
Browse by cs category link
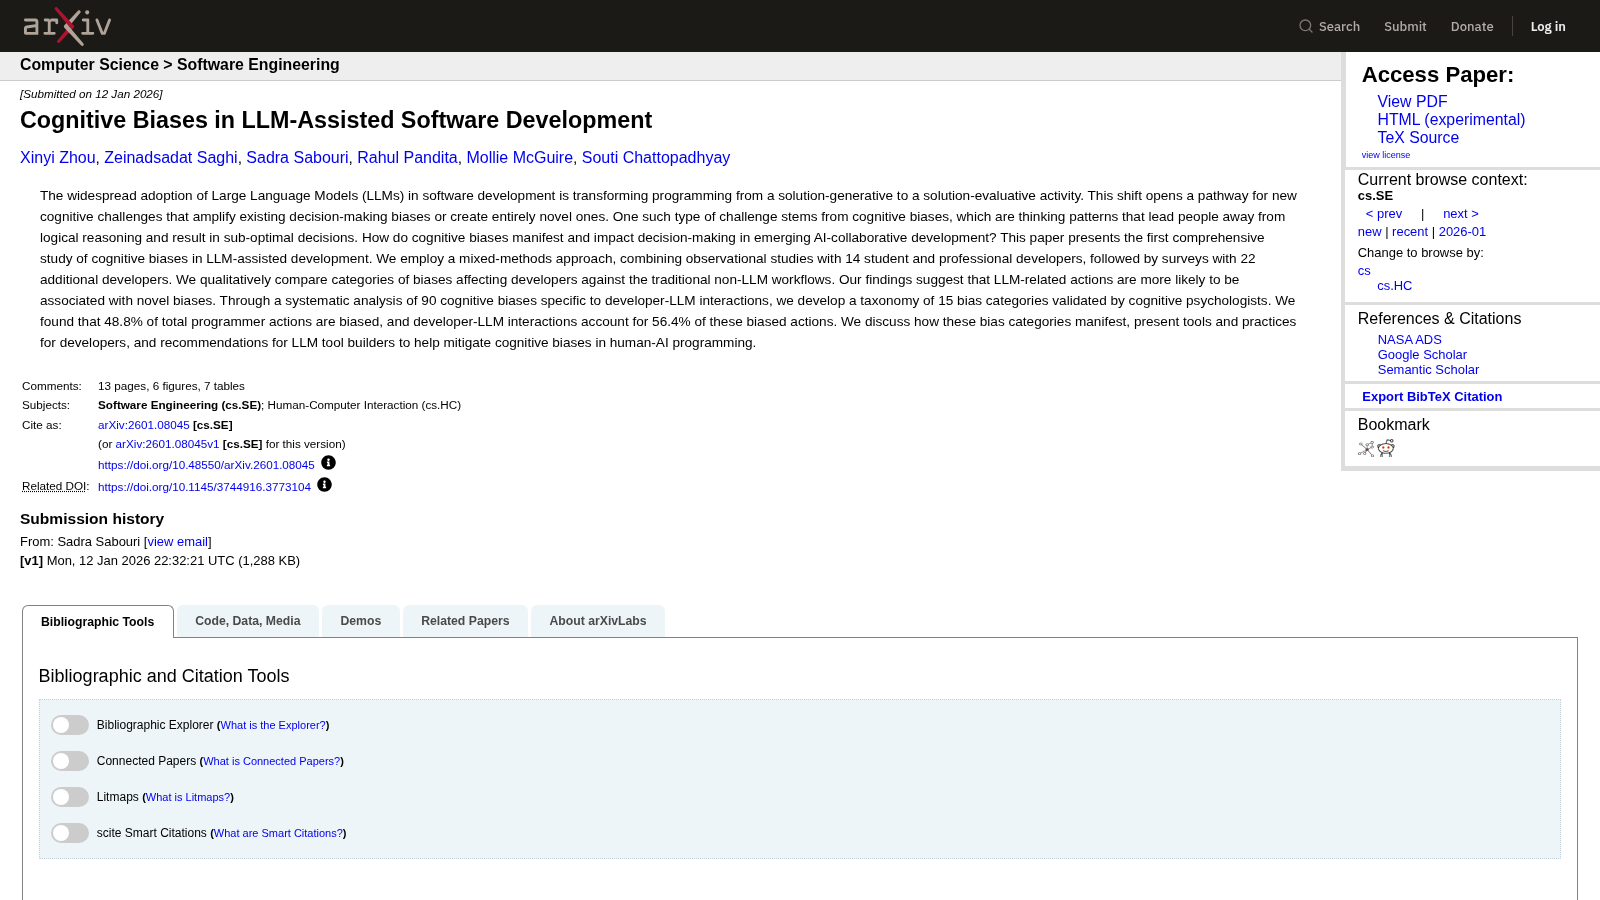[1364, 271]
